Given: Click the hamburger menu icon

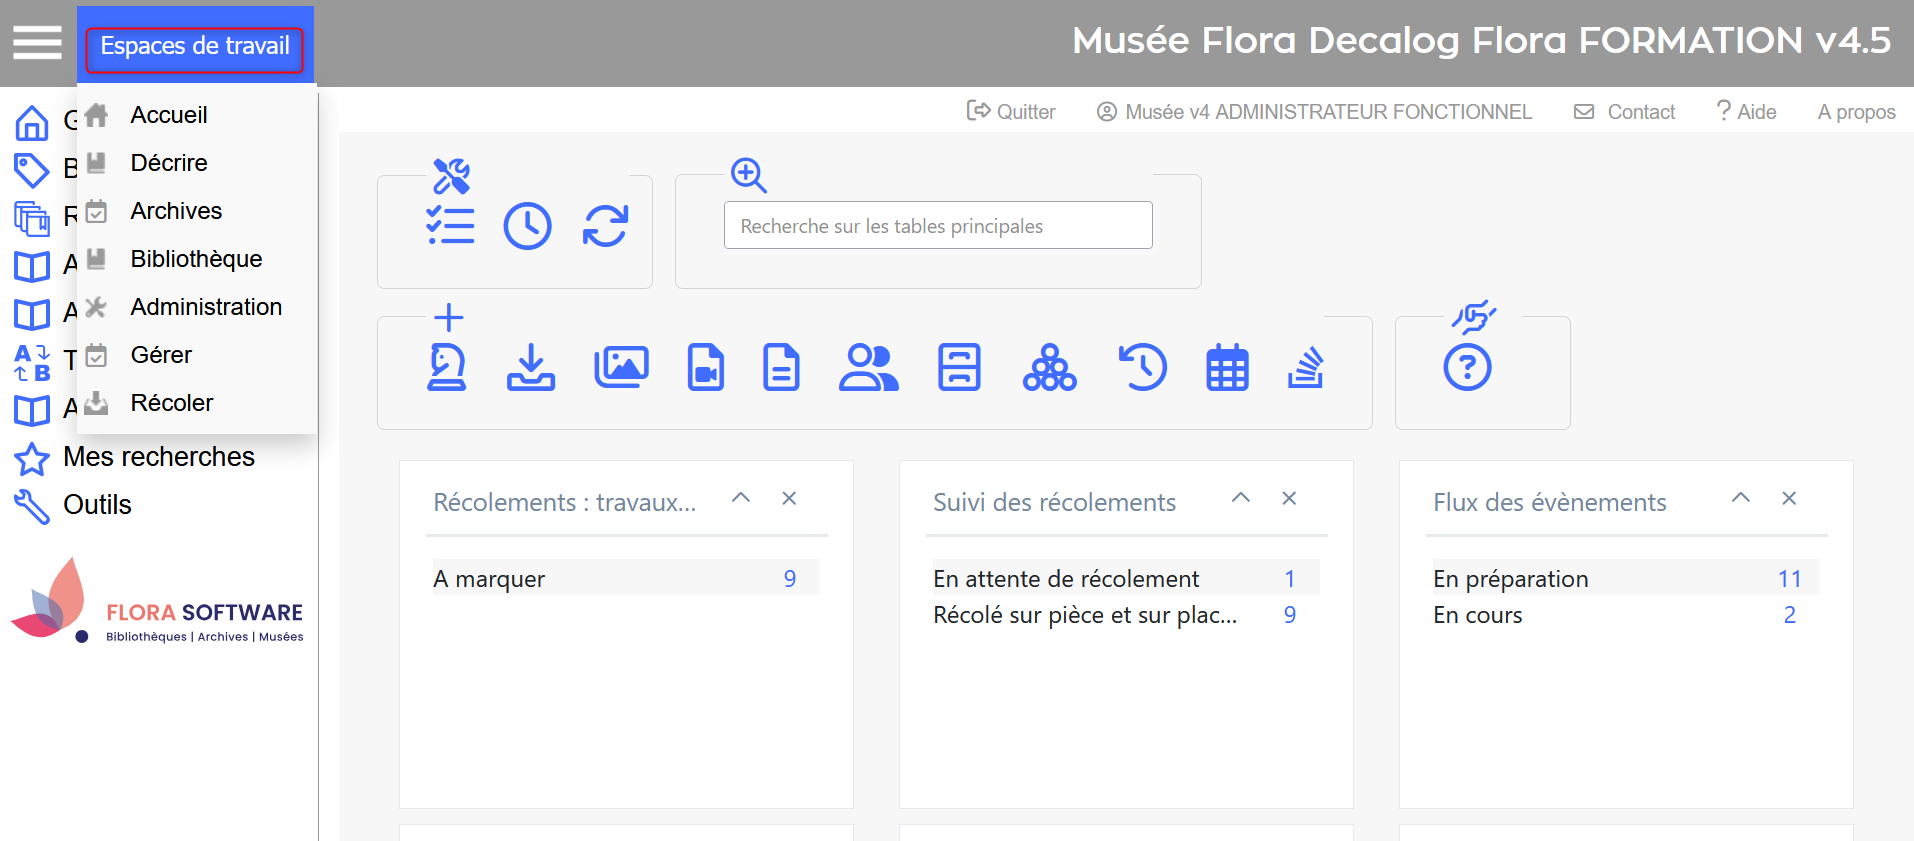Looking at the screenshot, I should pyautogui.click(x=37, y=43).
